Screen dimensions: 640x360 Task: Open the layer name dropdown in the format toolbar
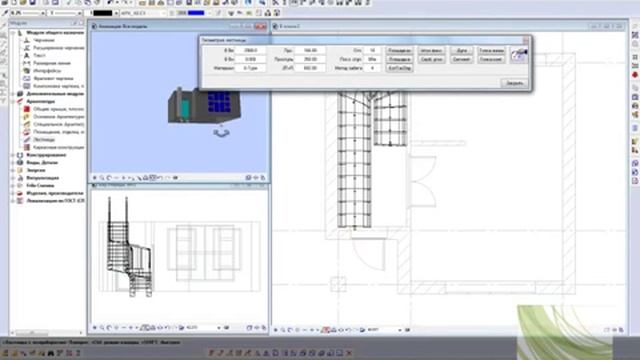(164, 13)
